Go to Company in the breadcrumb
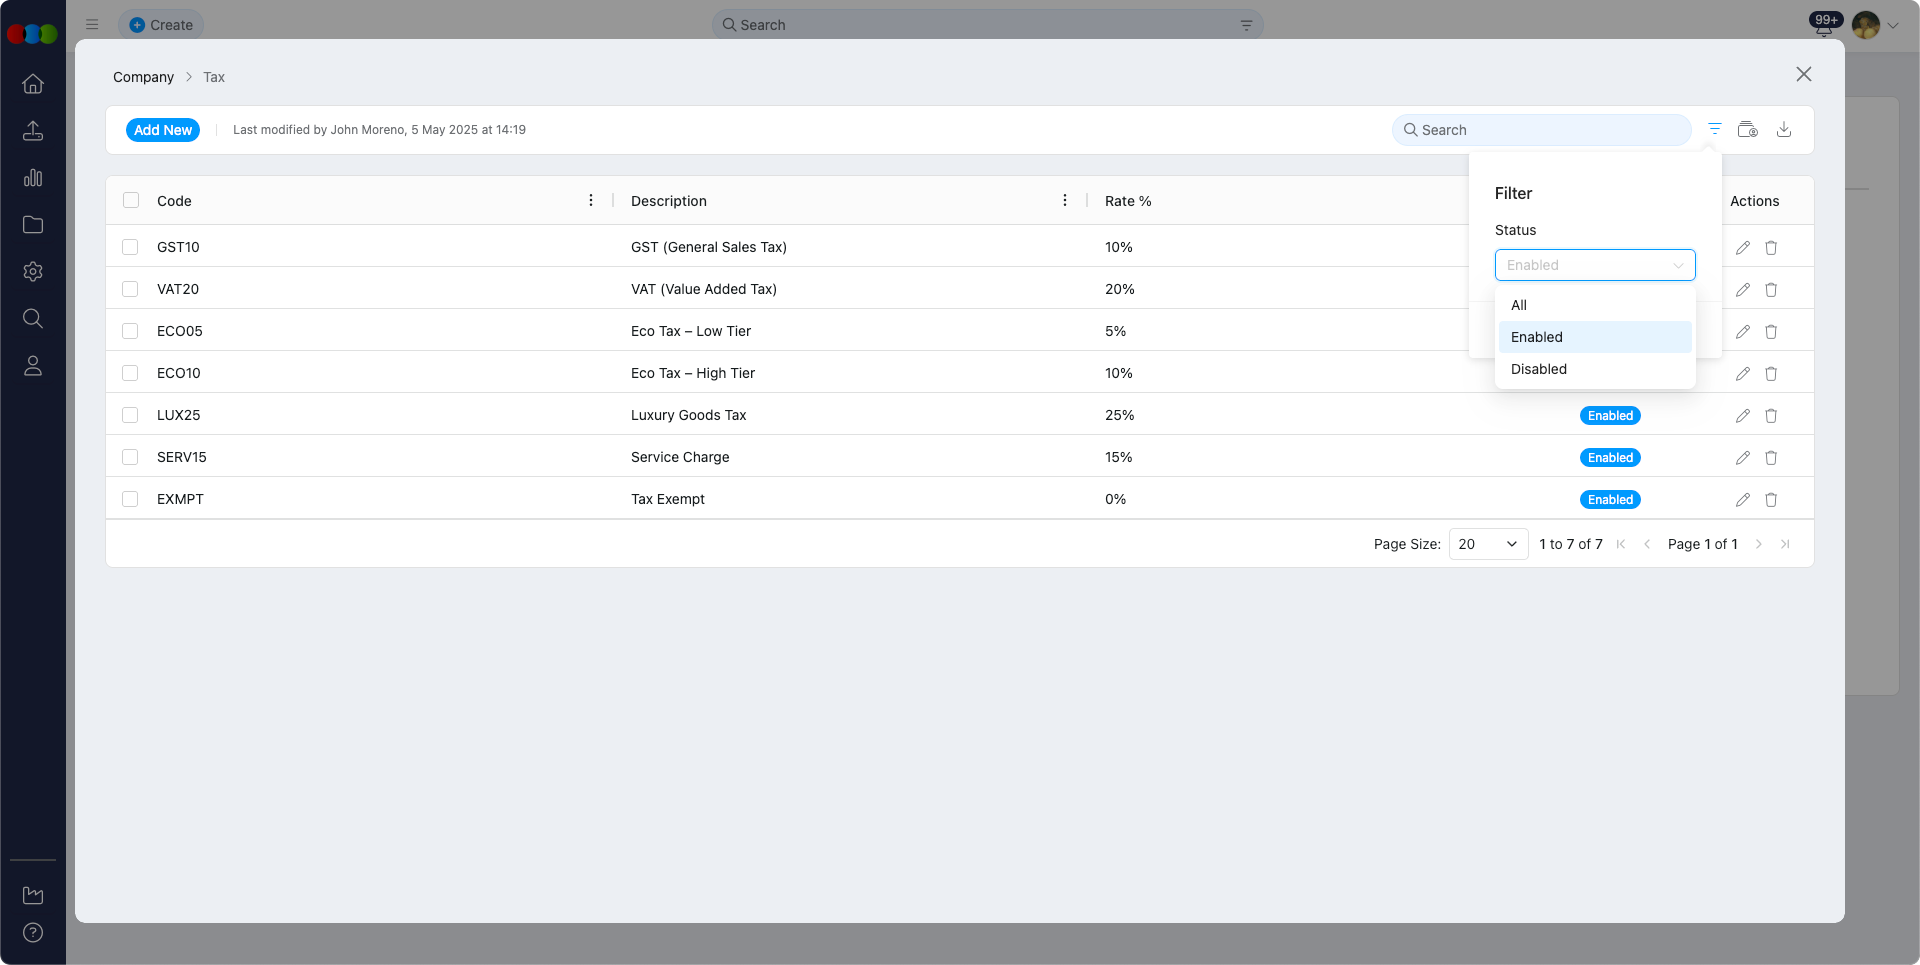 point(143,77)
